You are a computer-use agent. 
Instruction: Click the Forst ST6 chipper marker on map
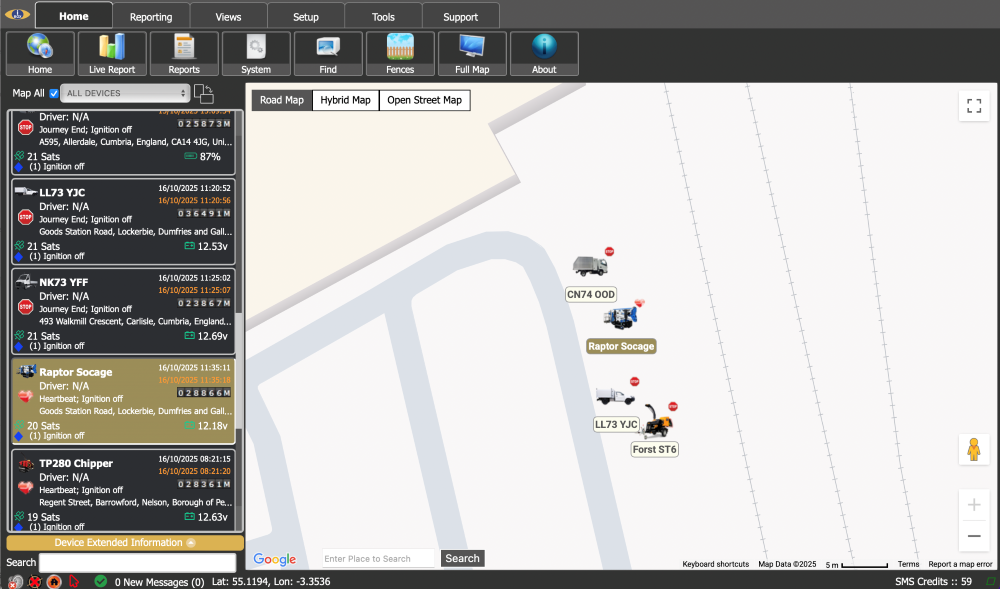pyautogui.click(x=658, y=421)
